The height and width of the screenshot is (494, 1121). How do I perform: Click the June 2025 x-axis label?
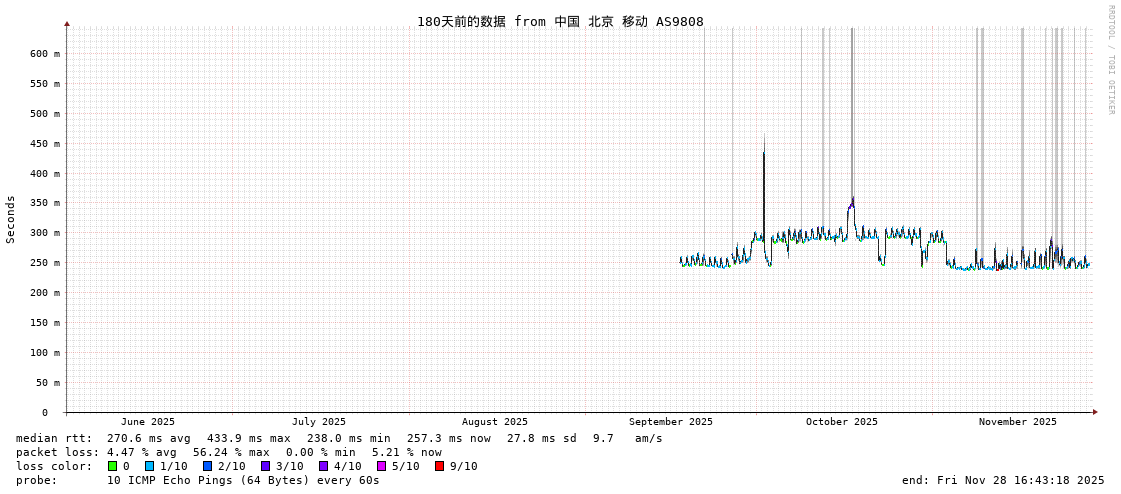[148, 422]
